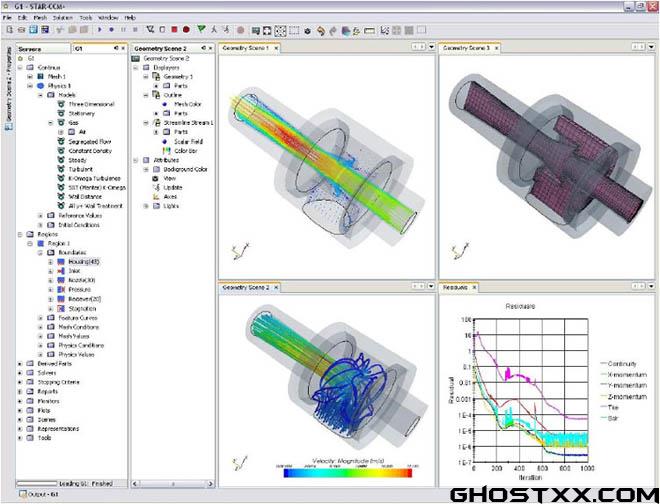
Task: Toggle the pin on the G1 tab
Action: pos(116,48)
